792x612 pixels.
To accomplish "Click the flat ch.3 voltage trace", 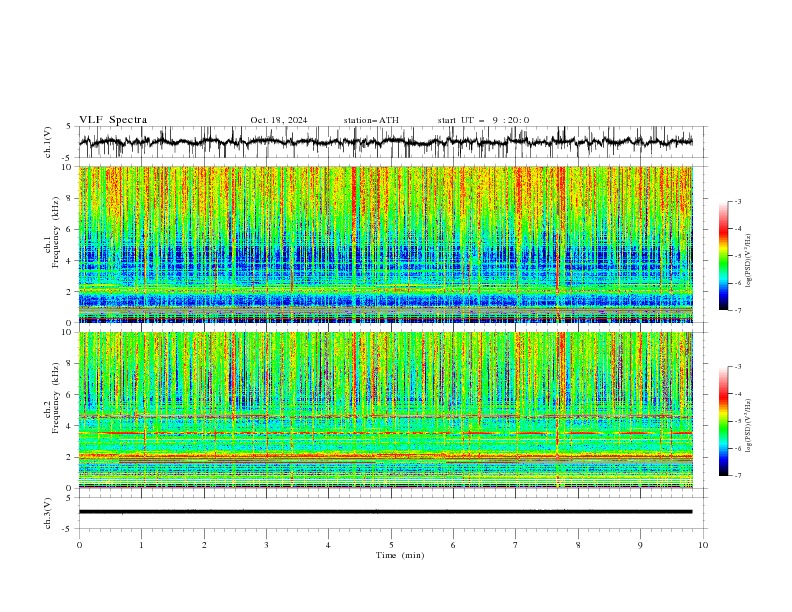I will click(x=385, y=512).
